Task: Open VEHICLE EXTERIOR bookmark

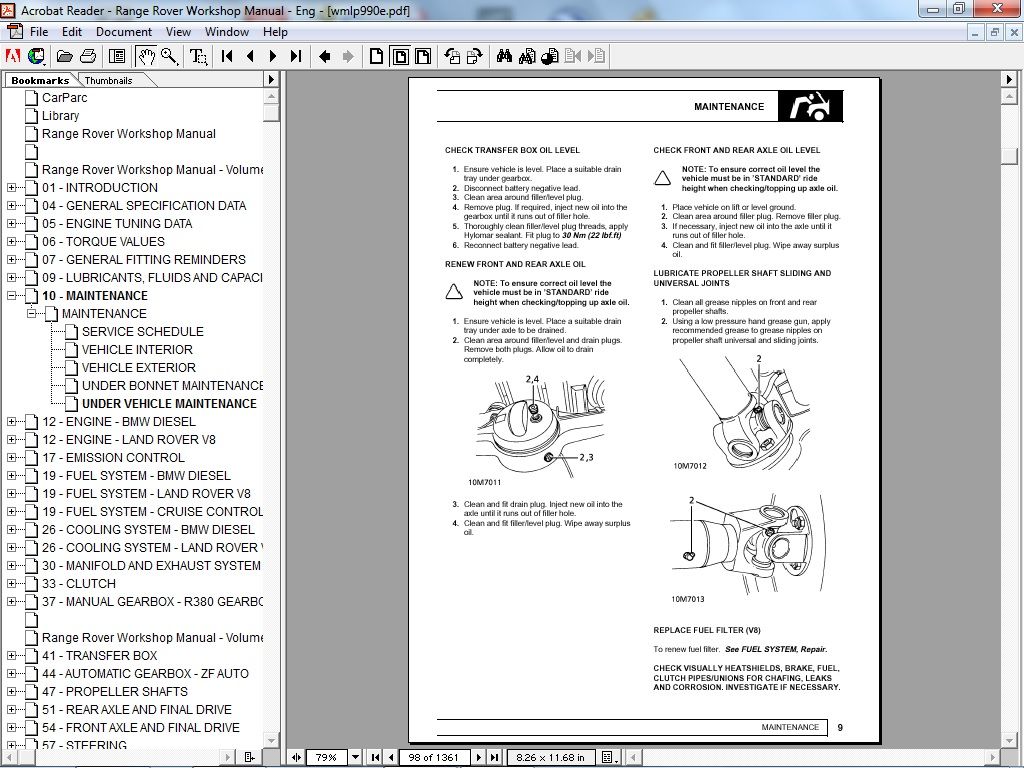Action: [x=138, y=368]
